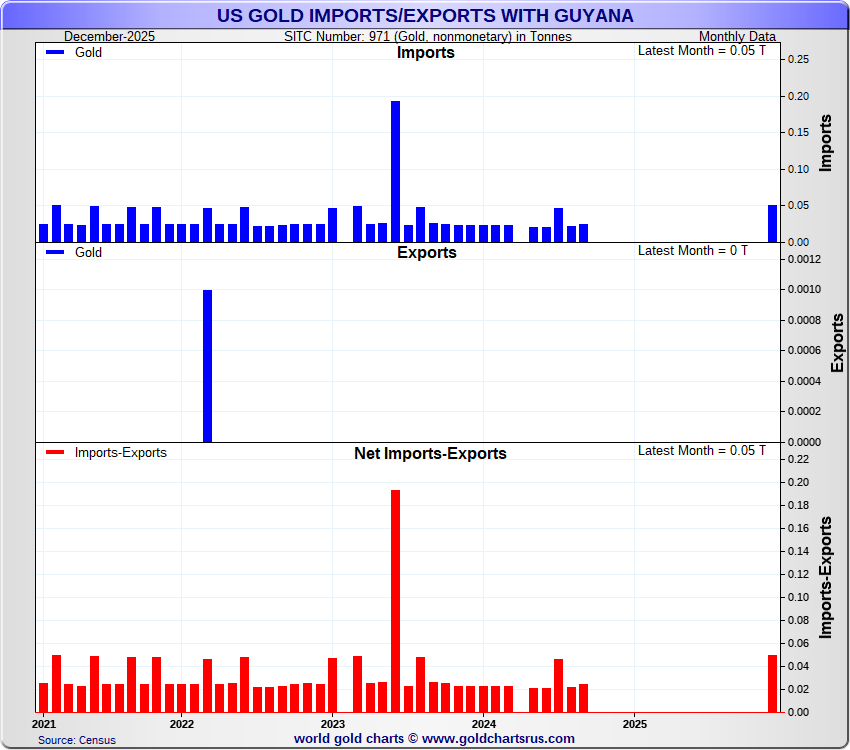Click the 'Net Imports-Exports' panel heading
The image size is (850, 750).
430,453
